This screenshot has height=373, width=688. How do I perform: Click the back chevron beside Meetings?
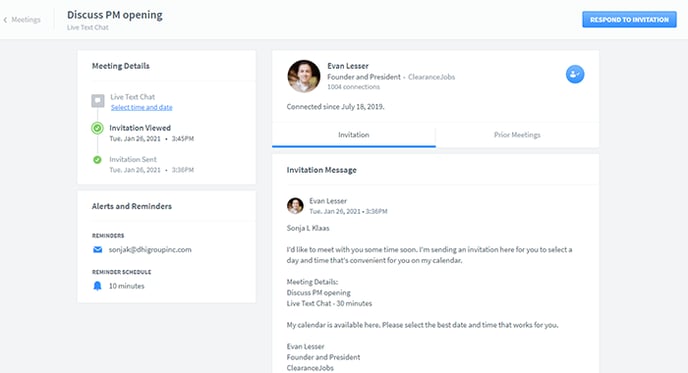point(5,20)
